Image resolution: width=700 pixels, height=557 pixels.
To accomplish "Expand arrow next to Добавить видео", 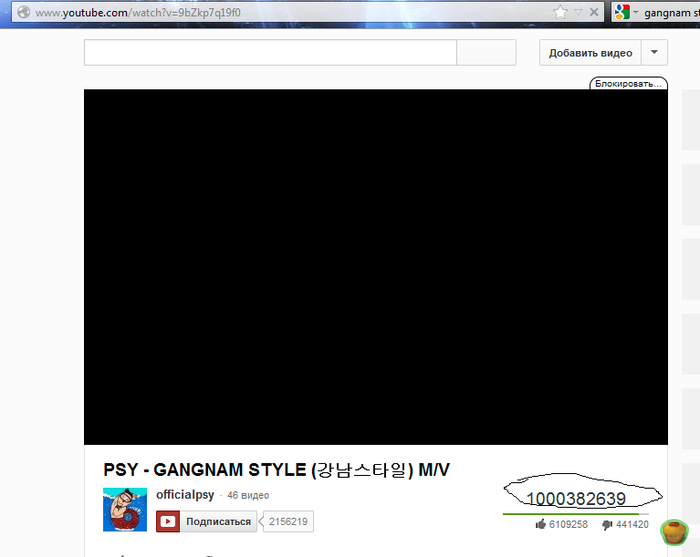I will [x=654, y=53].
